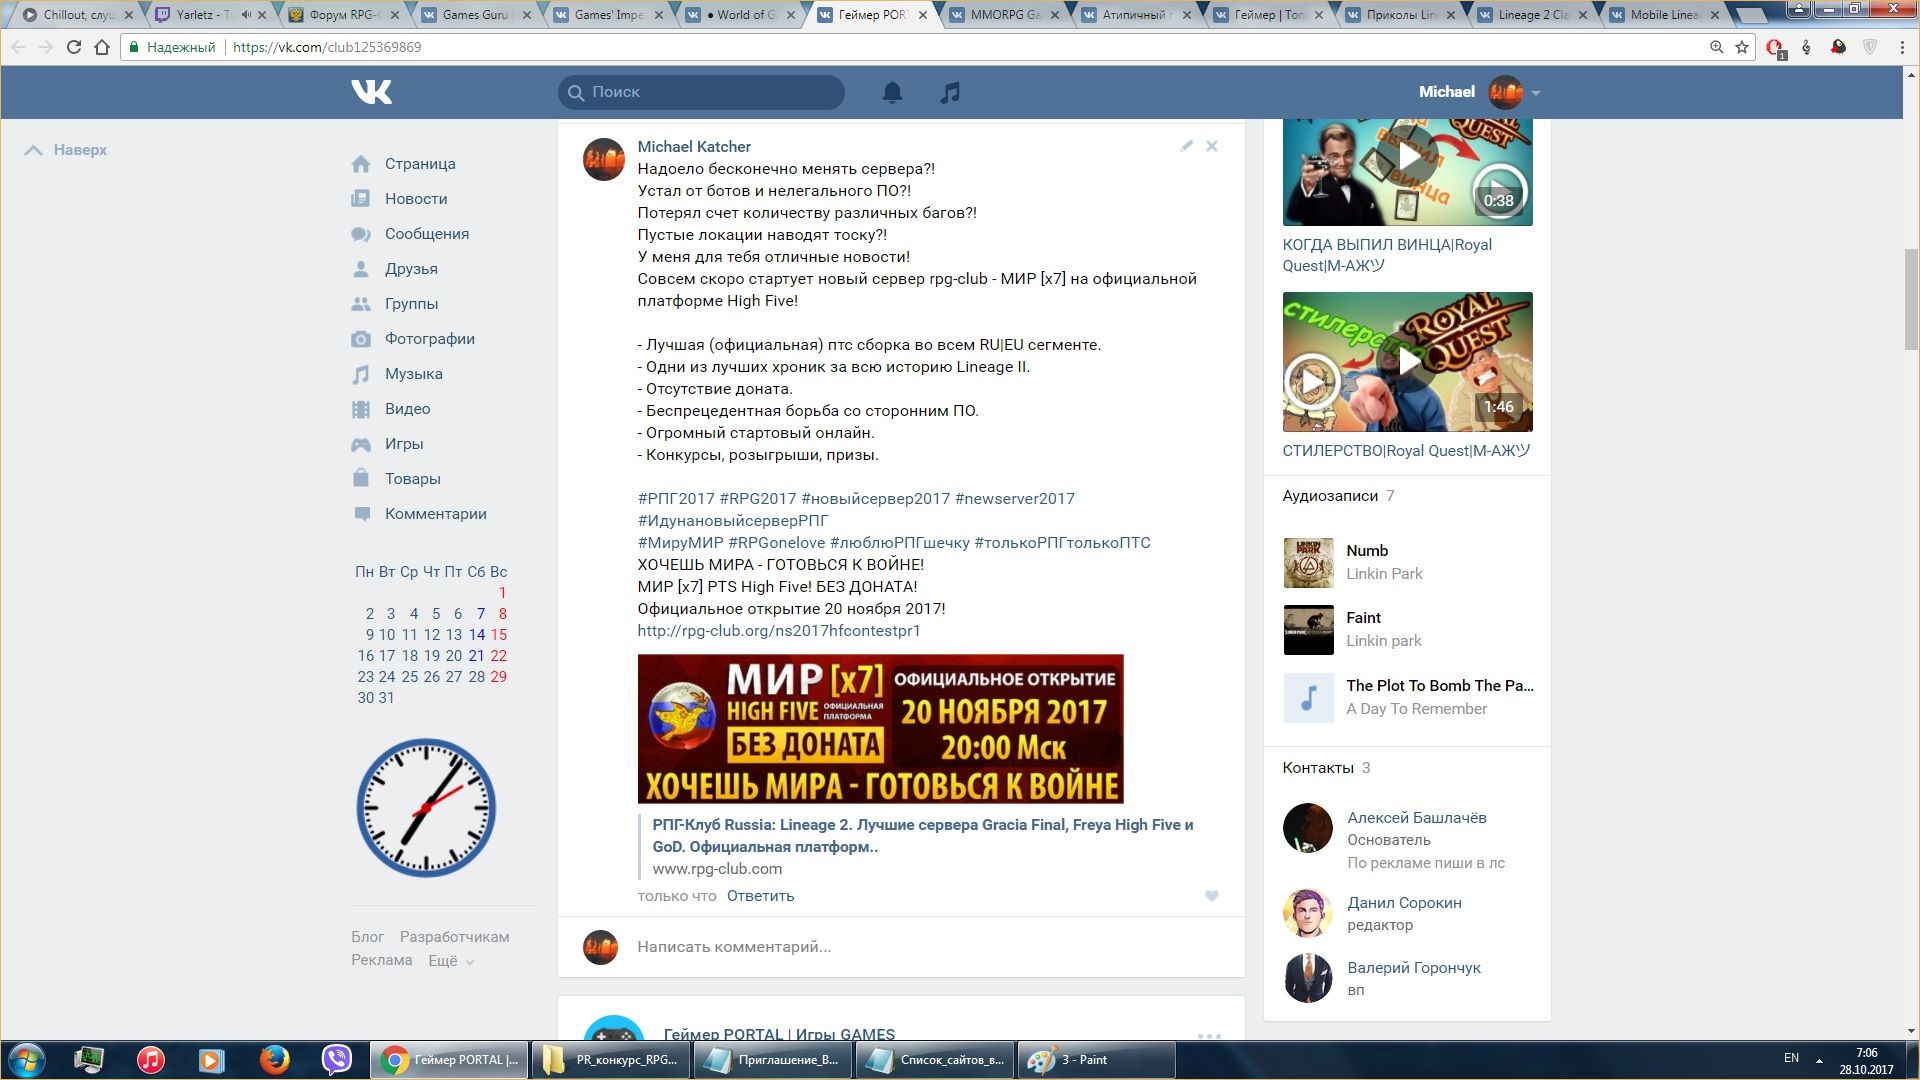
Task: Open Сообщения in left sidebar
Action: 426,234
